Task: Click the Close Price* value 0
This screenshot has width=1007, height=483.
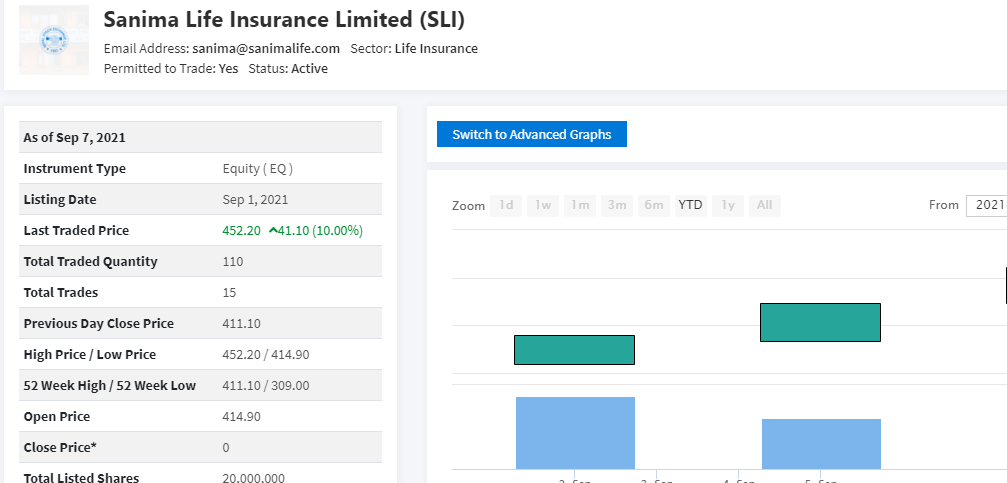Action: pos(225,448)
